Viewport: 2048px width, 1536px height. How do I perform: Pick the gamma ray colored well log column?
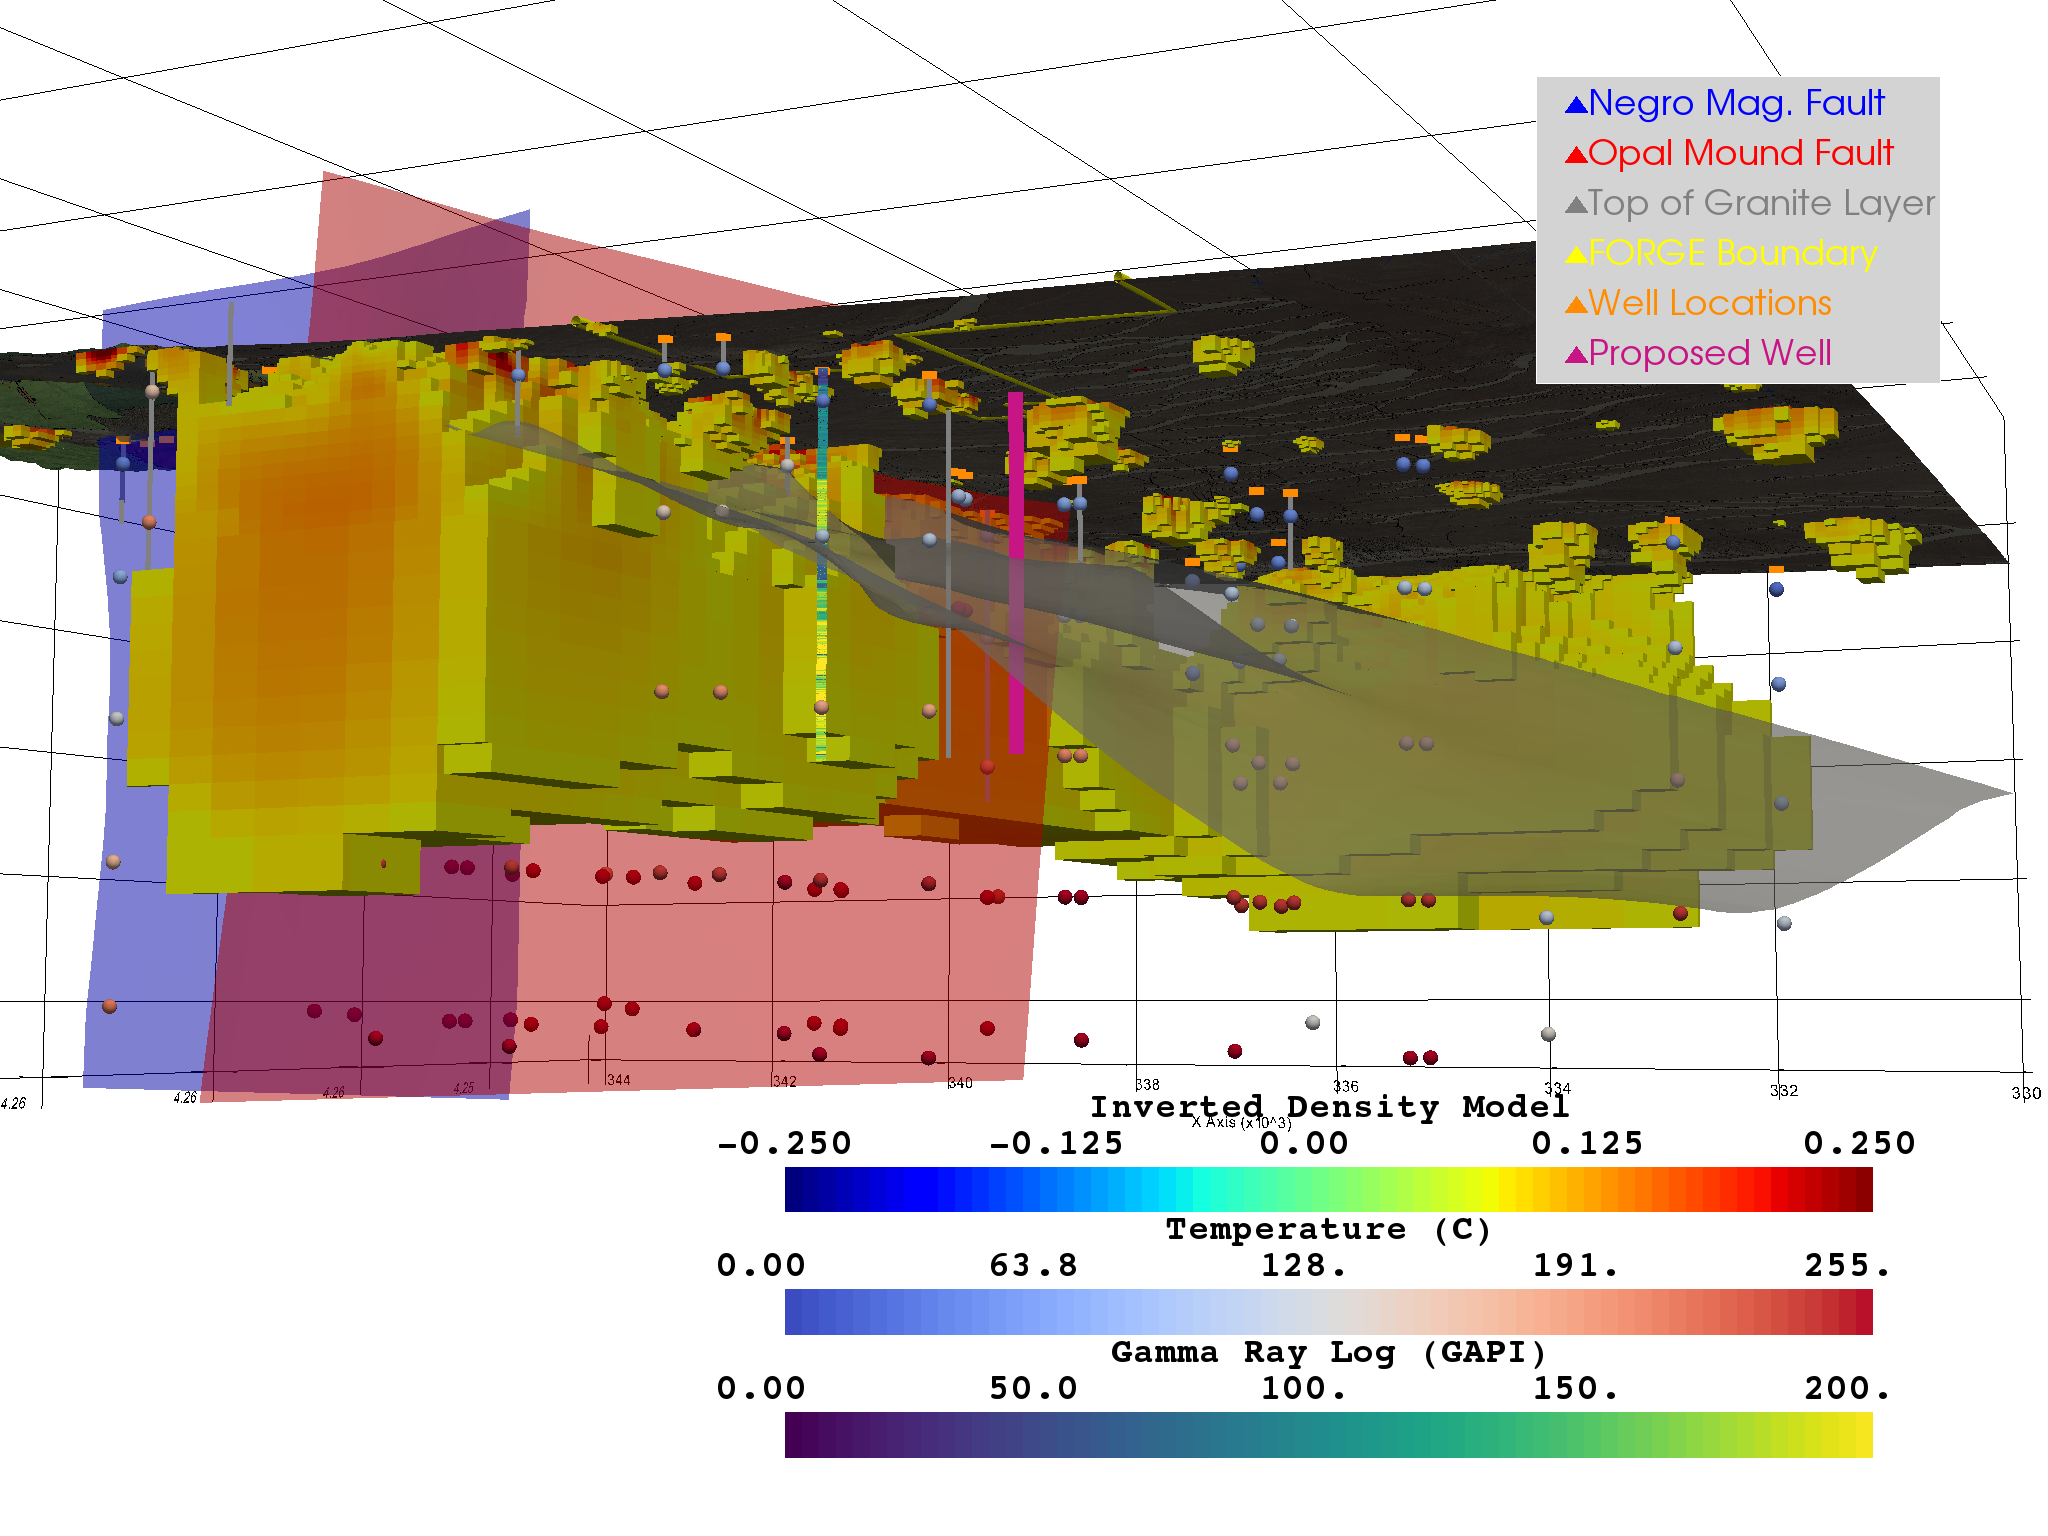tap(822, 565)
